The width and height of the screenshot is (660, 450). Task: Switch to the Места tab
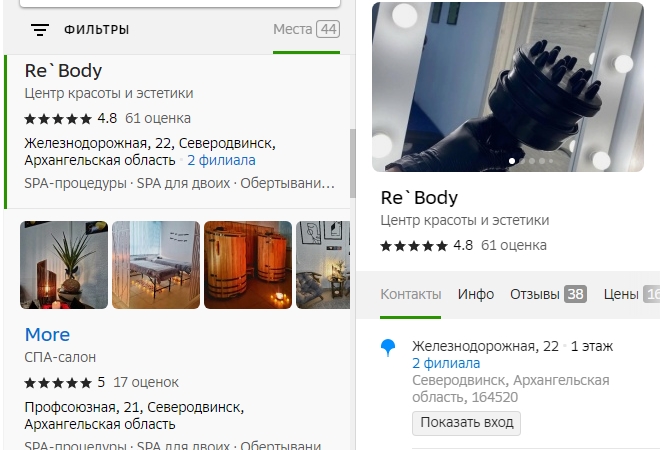306,29
